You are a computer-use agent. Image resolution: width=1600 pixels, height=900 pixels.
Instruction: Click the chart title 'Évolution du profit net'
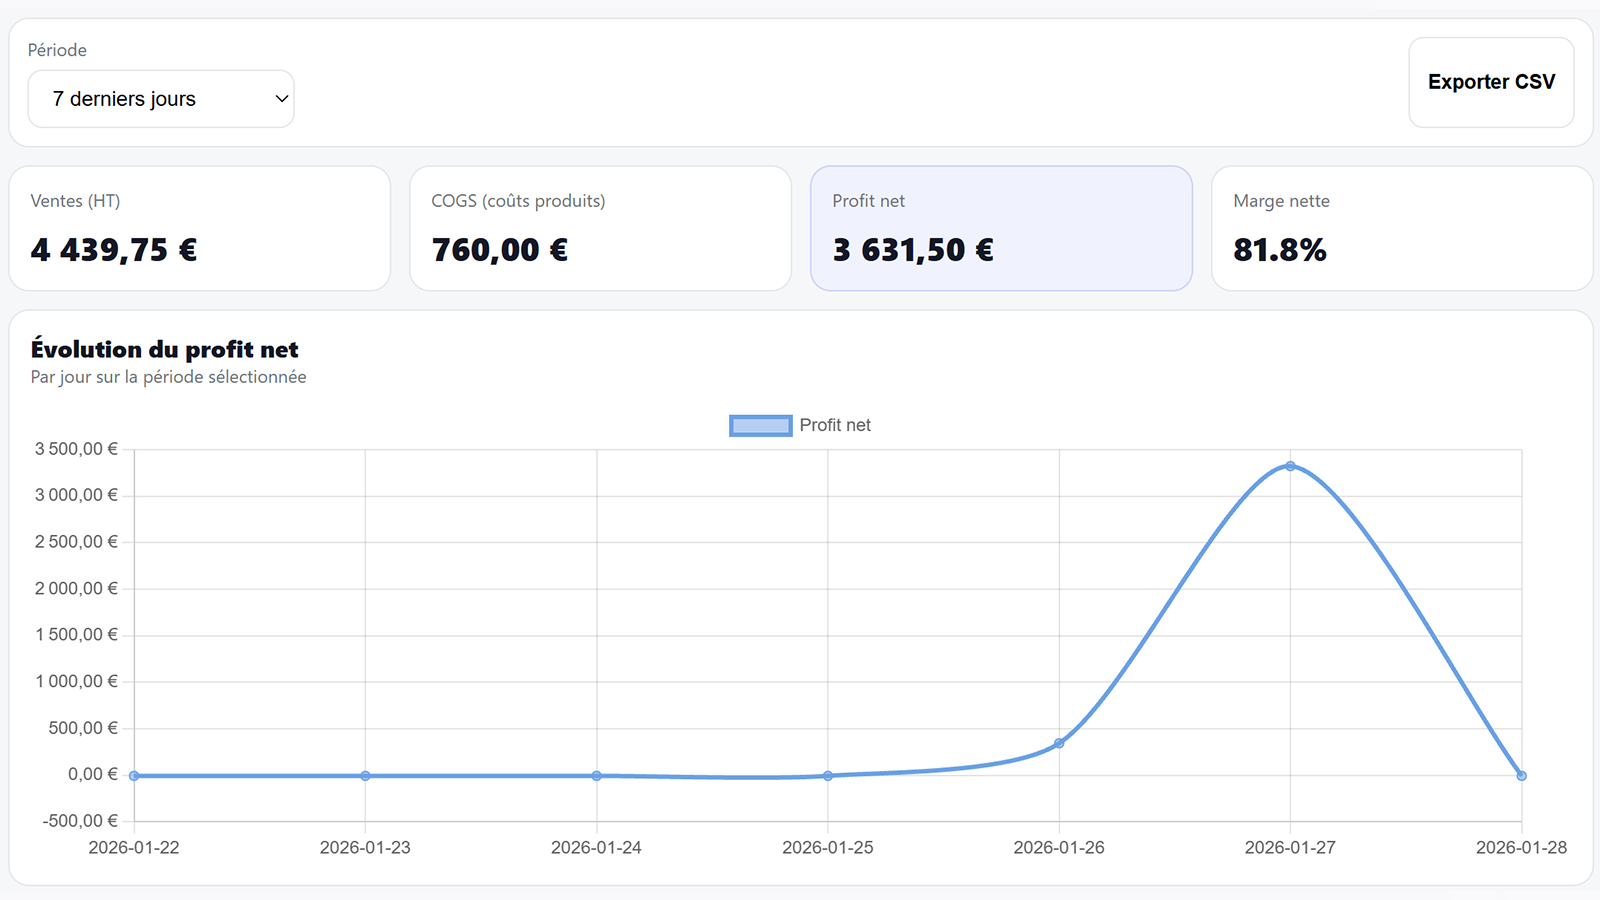[x=163, y=349]
